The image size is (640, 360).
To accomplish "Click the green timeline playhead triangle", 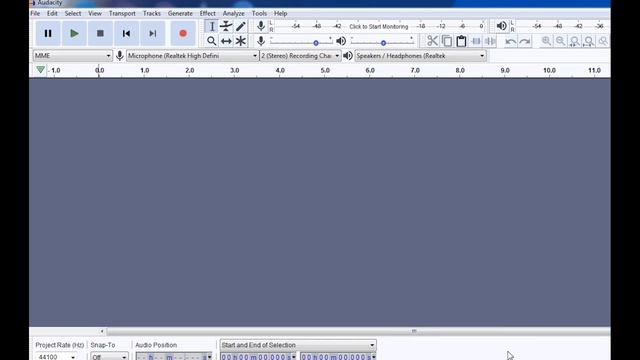I will (x=40, y=70).
